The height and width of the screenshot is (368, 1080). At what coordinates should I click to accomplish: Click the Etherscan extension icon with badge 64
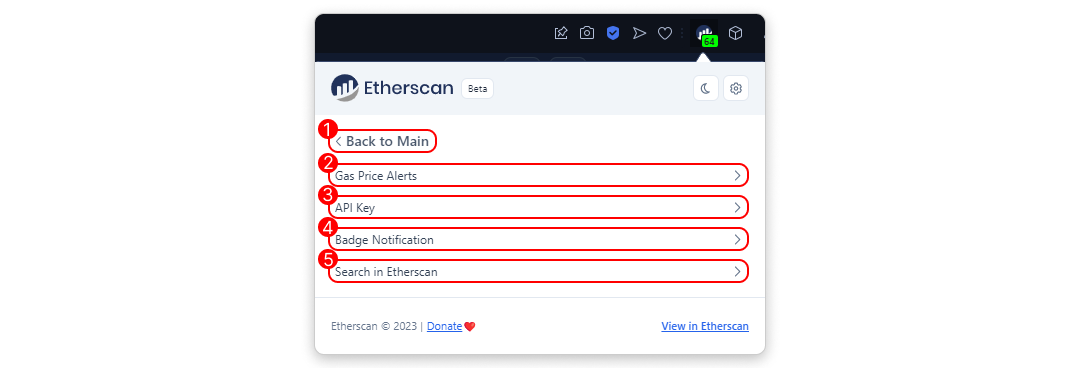pos(705,34)
